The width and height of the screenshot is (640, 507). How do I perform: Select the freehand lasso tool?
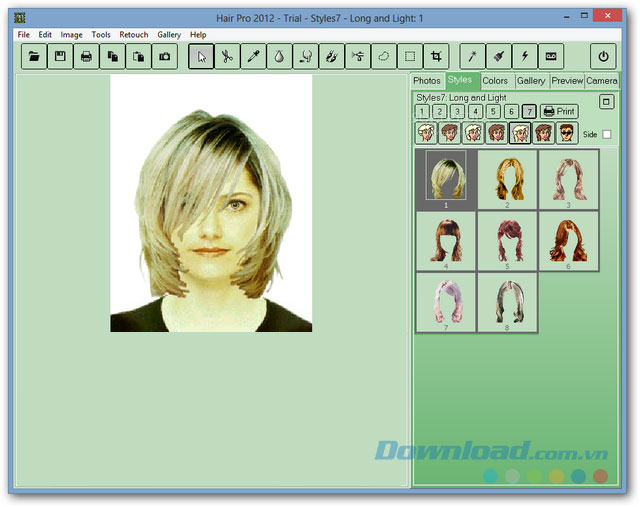384,56
